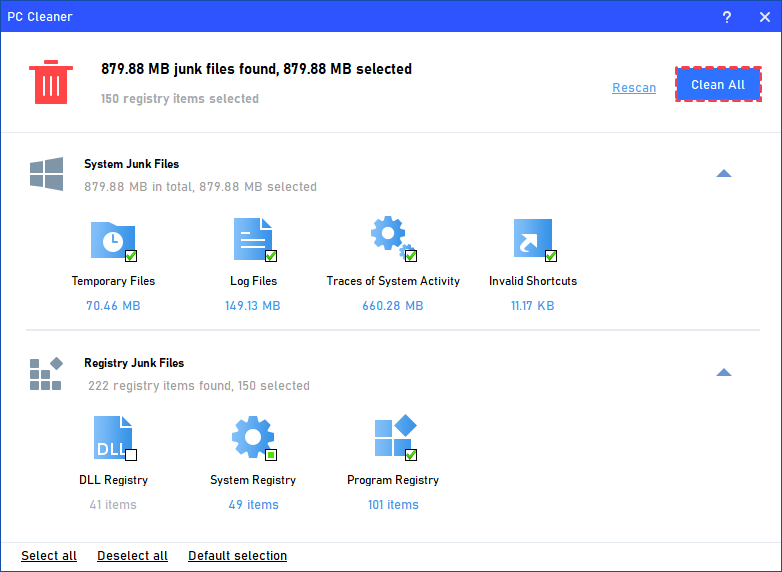Uncheck the Log Files checkbox
Image resolution: width=782 pixels, height=572 pixels.
pyautogui.click(x=271, y=256)
